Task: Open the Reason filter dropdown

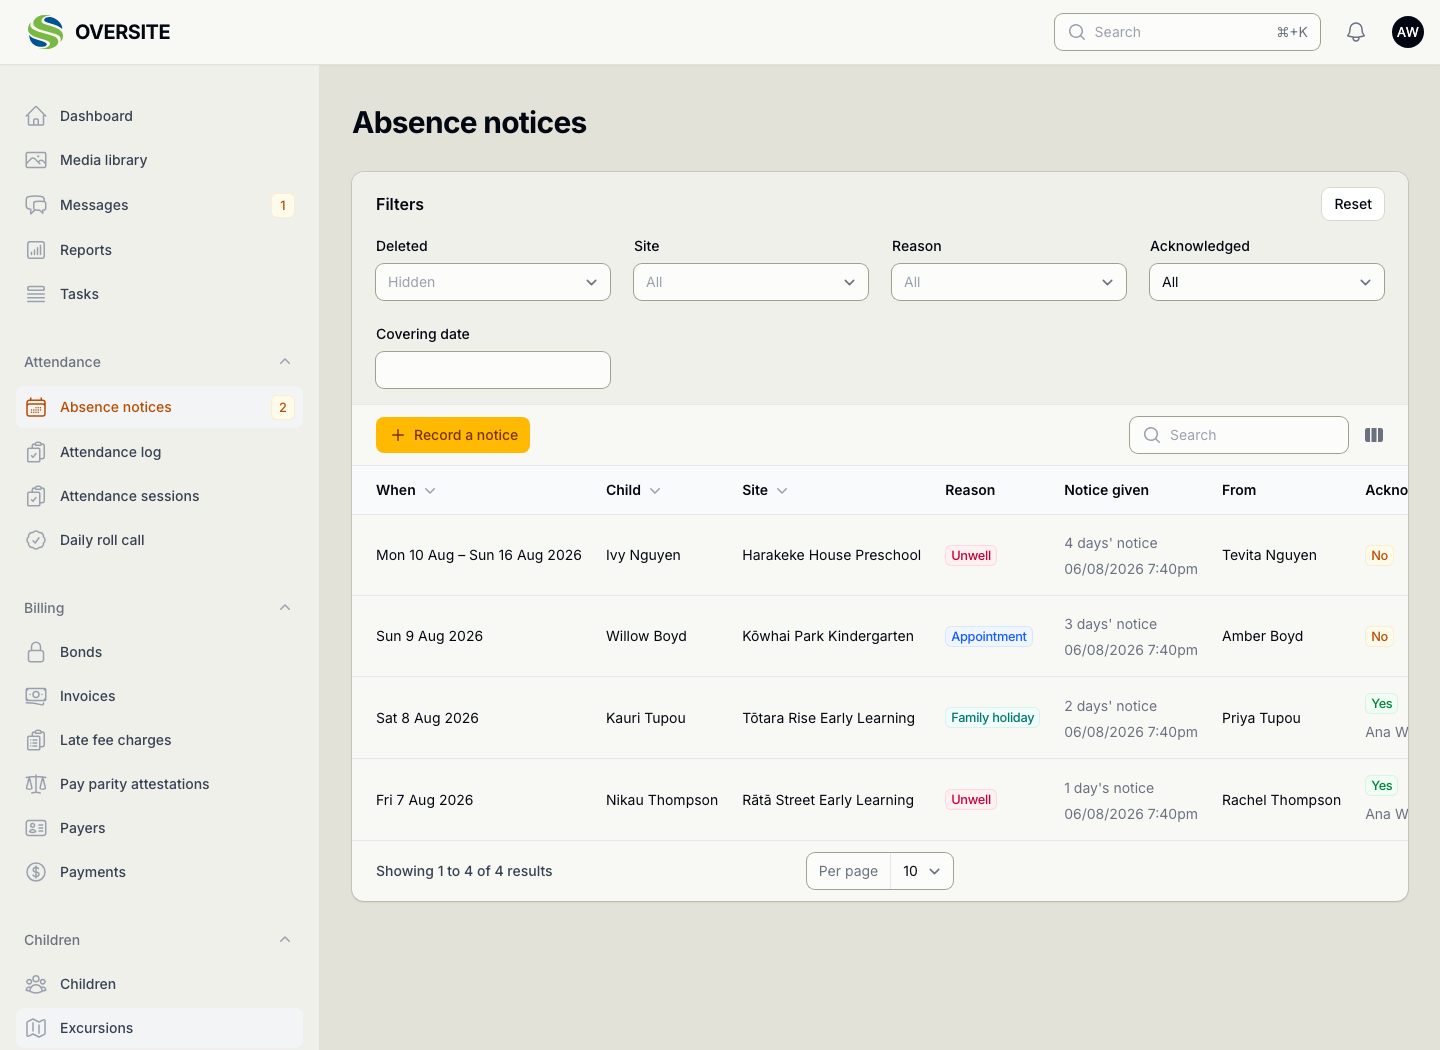Action: [x=1009, y=282]
